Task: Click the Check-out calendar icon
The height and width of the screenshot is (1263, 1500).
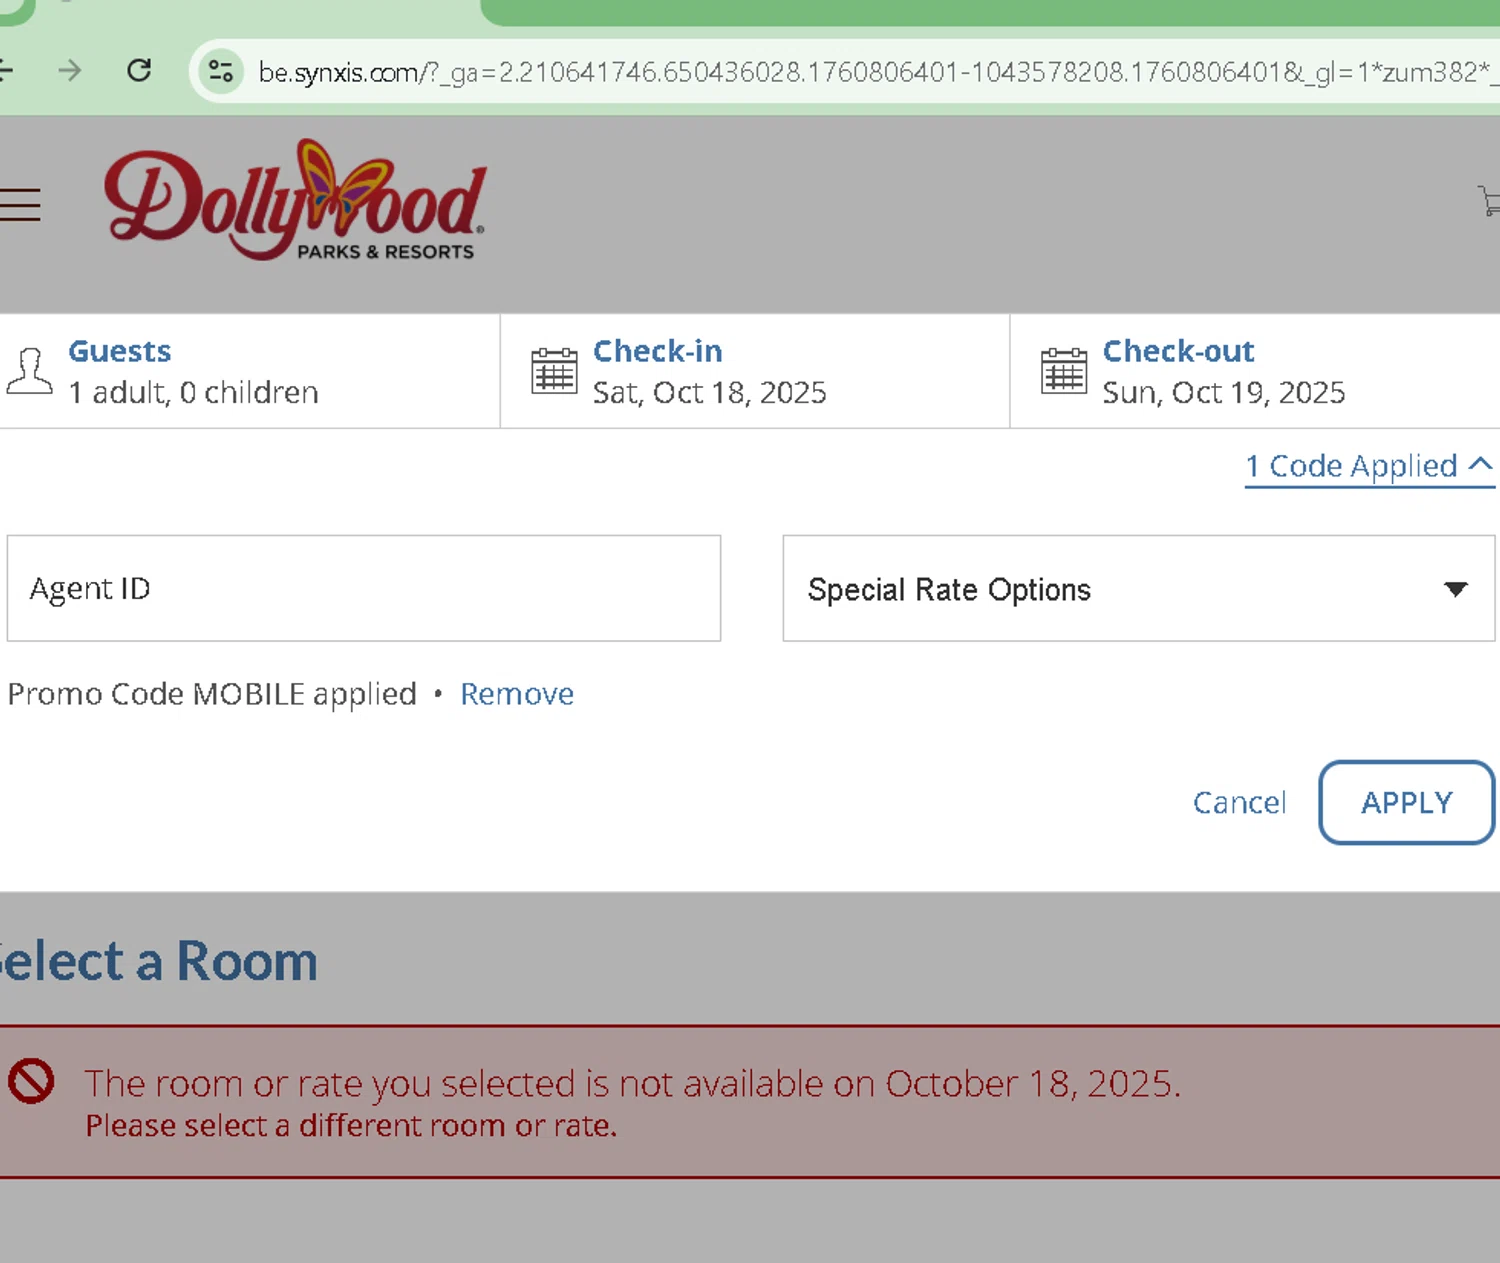Action: [x=1064, y=371]
